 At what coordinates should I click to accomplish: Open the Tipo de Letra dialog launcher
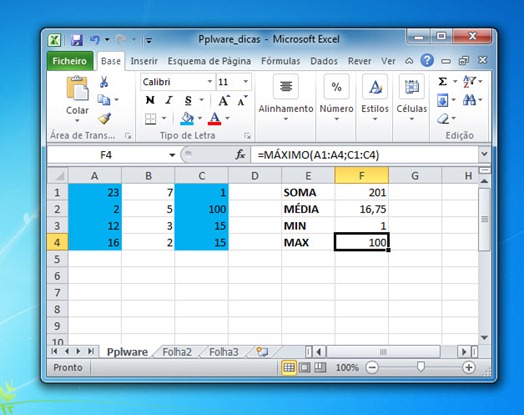247,136
